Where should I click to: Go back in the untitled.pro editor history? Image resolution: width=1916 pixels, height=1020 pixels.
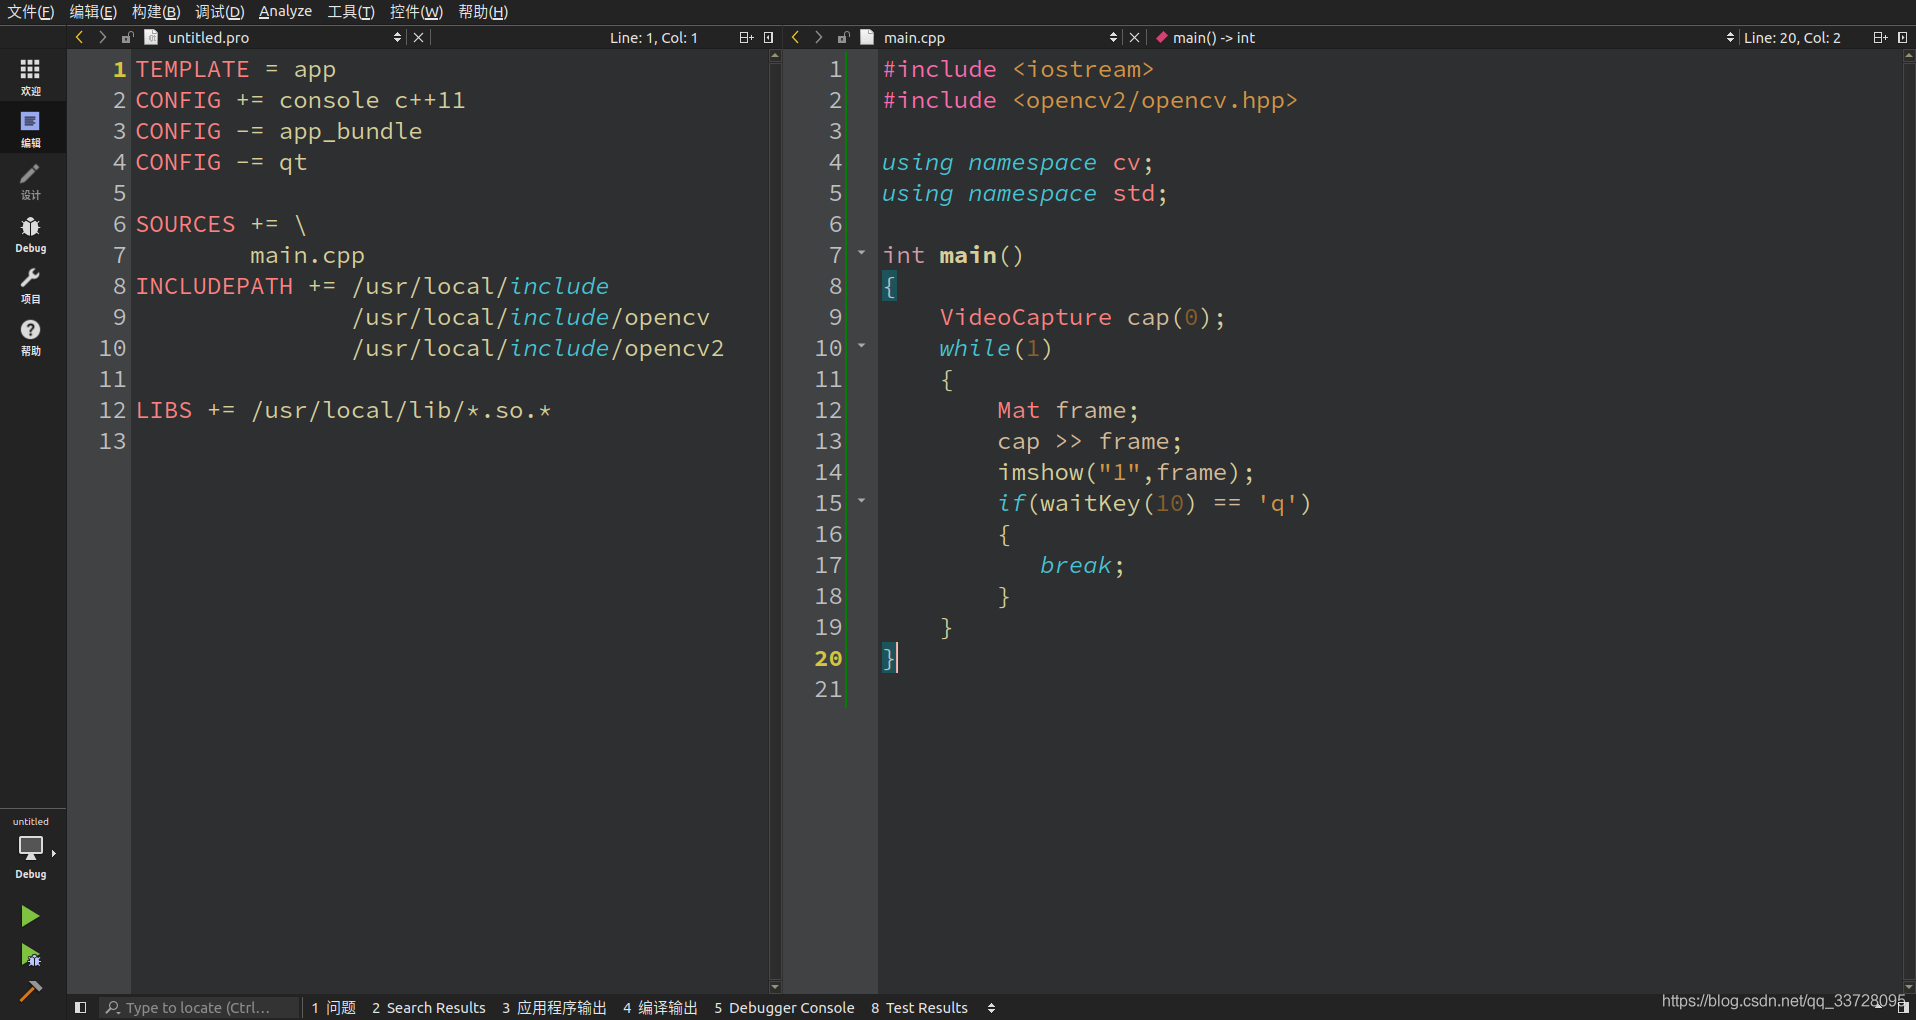click(x=80, y=37)
